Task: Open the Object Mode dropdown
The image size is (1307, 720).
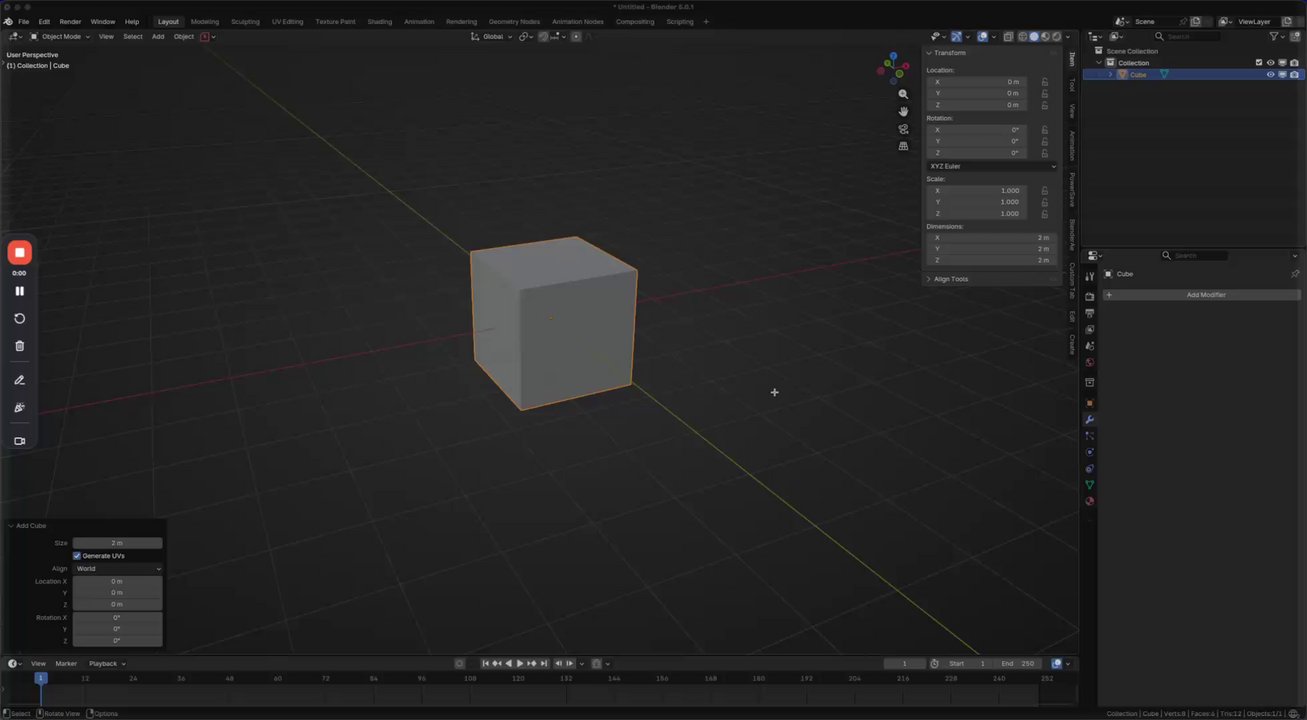Action: [60, 37]
